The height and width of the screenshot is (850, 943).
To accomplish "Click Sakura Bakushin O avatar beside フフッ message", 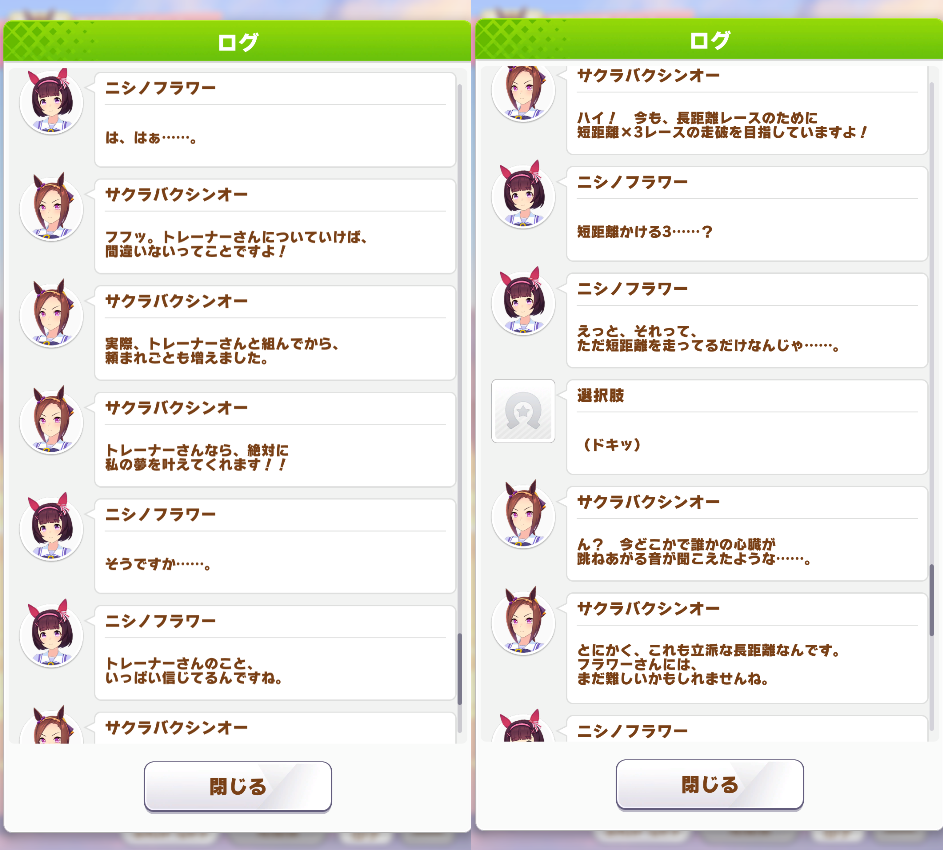I will [x=51, y=208].
